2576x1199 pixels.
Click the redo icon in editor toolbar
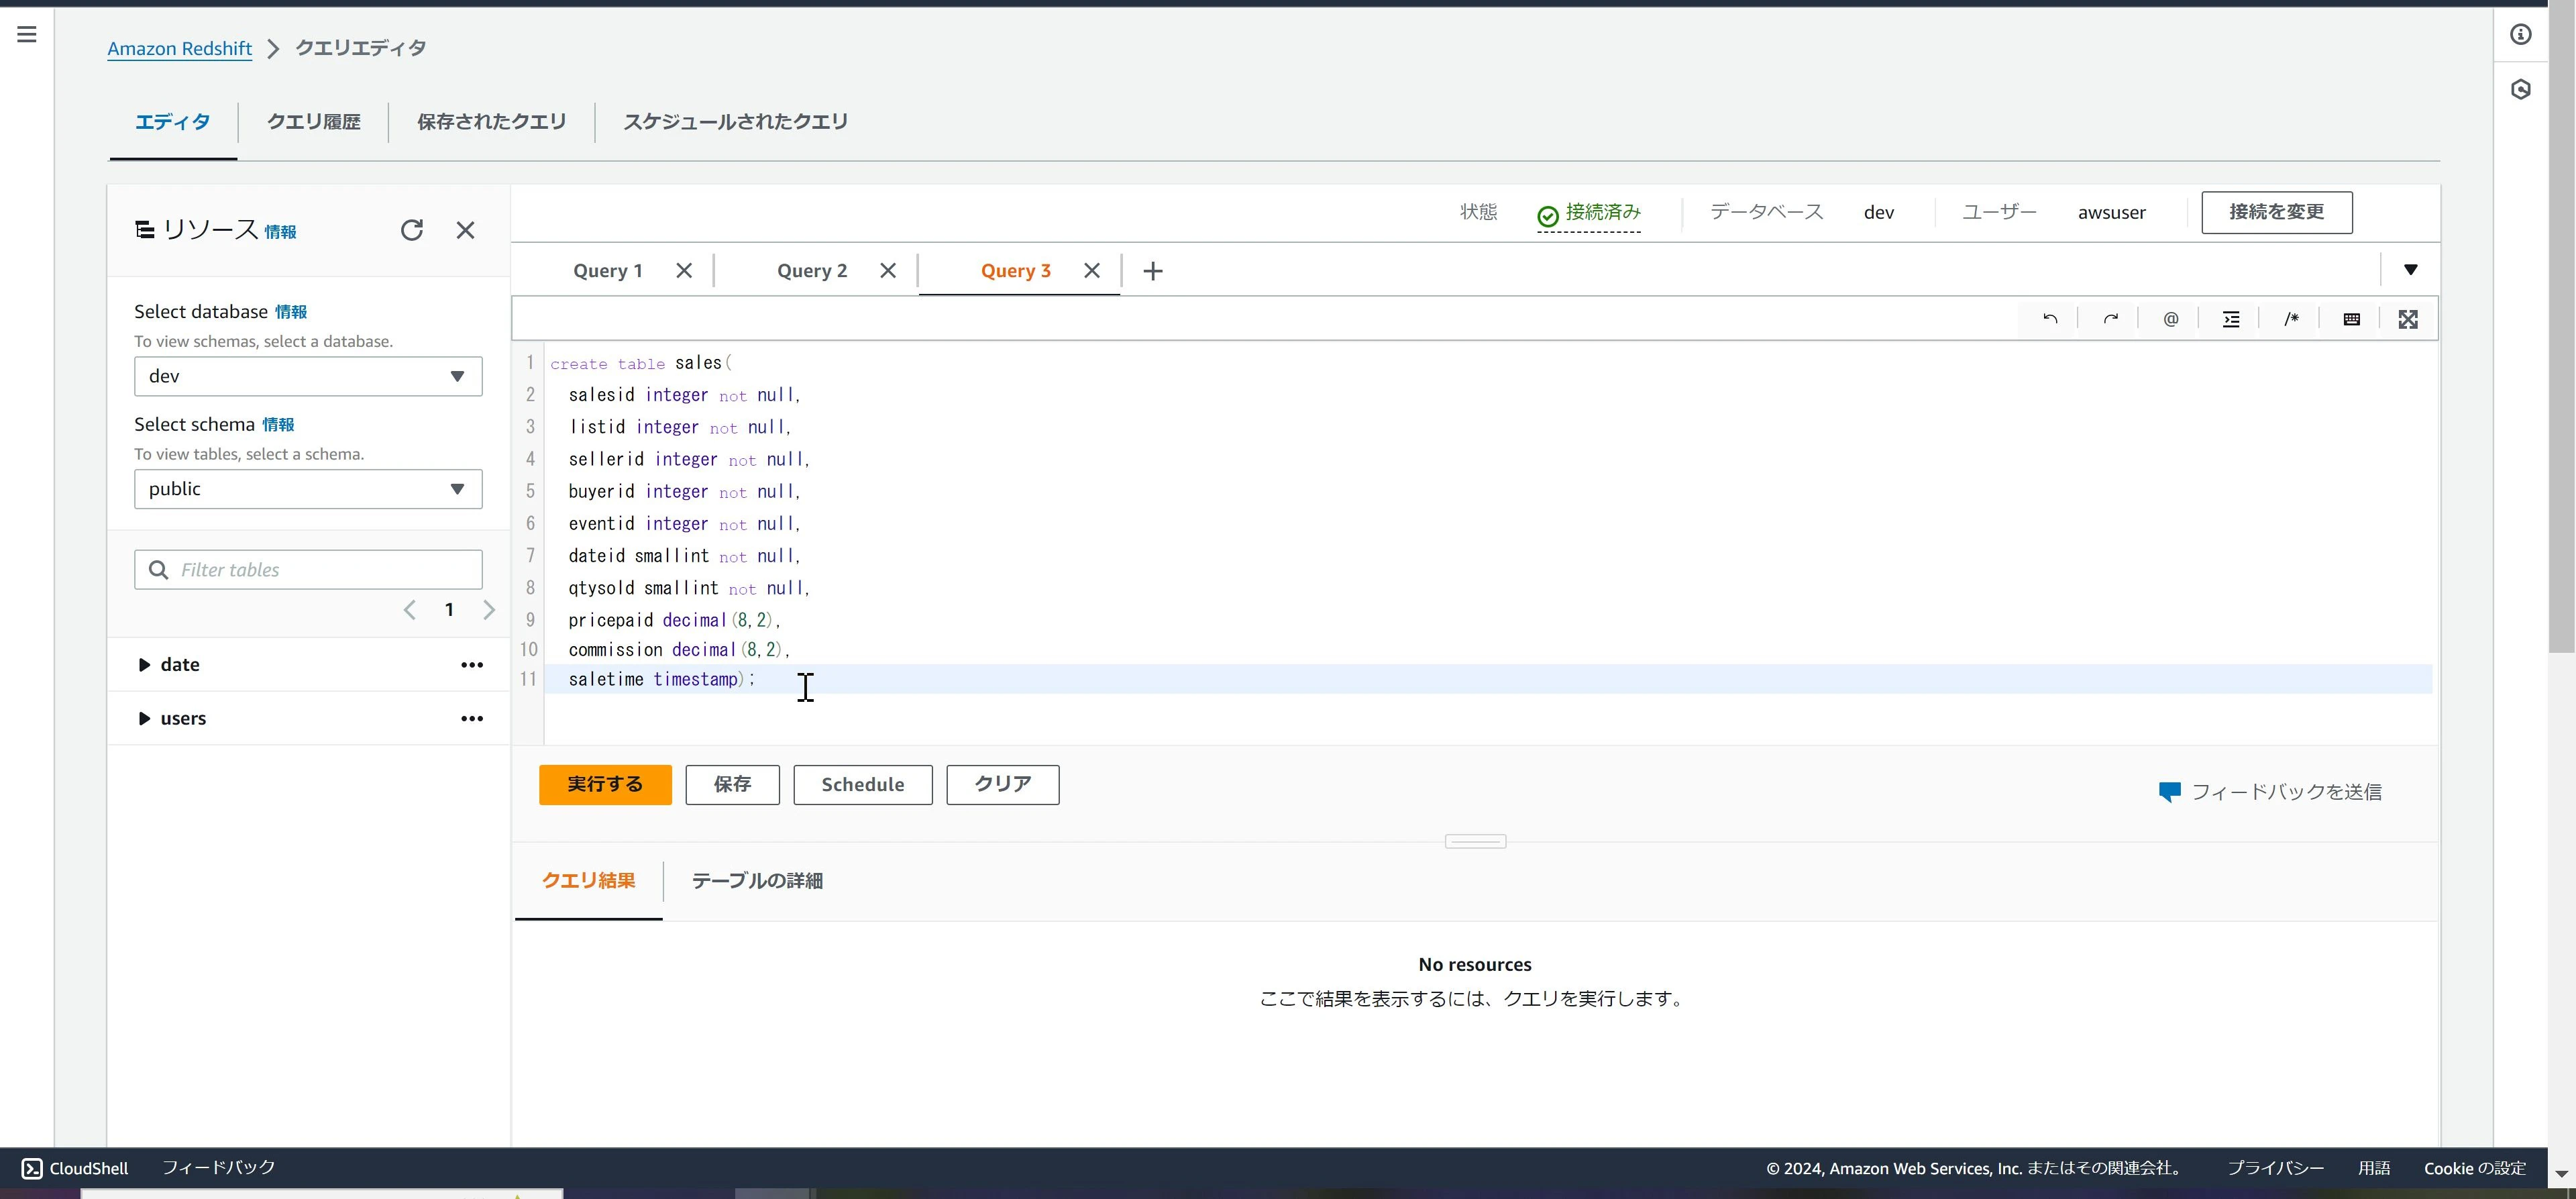[2110, 319]
